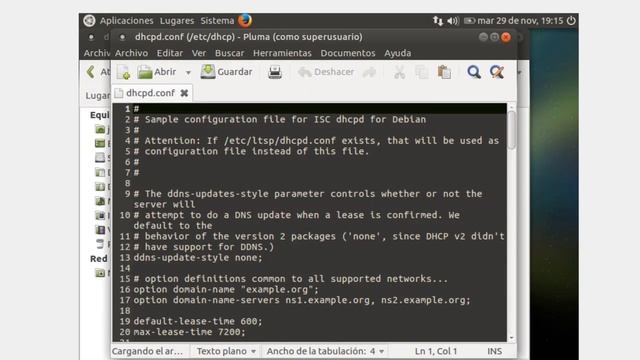Click the cut scissors icon

(x=399, y=72)
